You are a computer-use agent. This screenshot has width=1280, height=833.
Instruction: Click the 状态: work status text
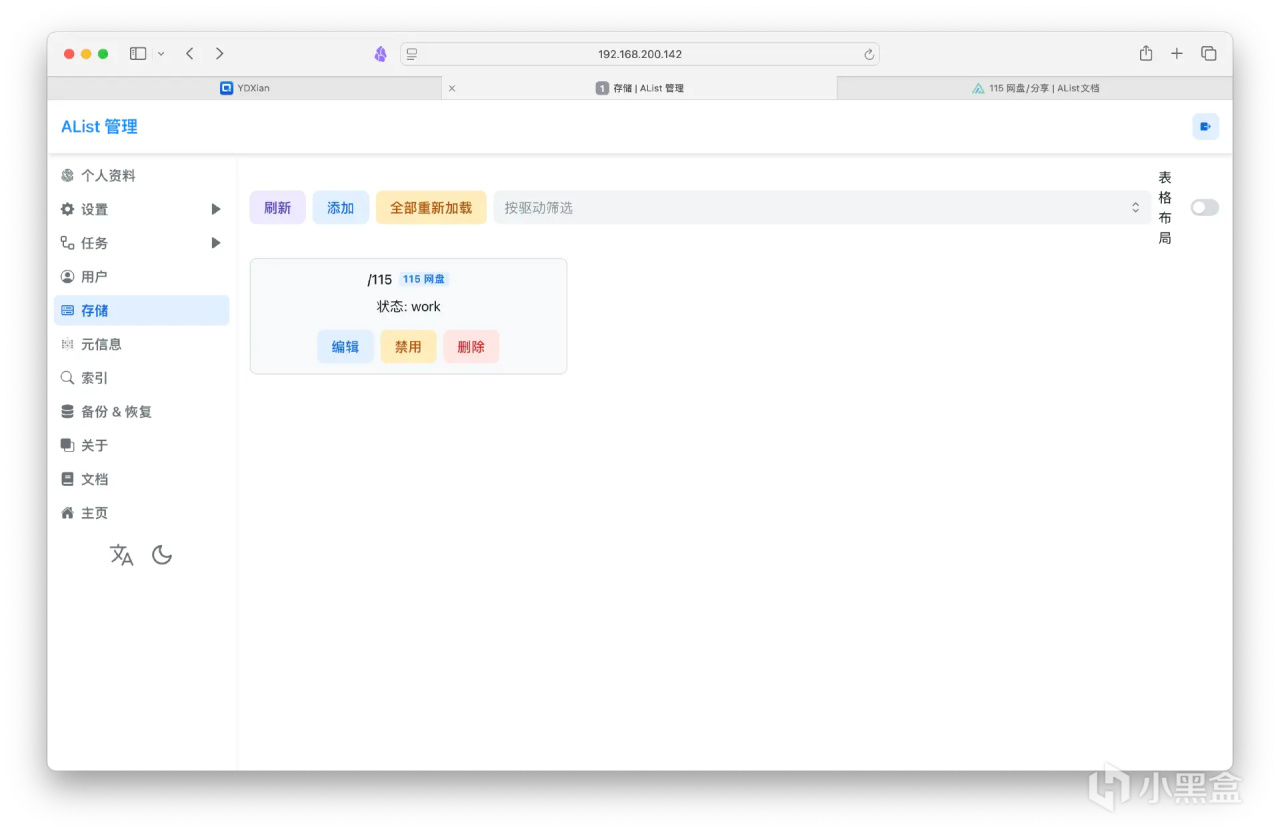(408, 307)
